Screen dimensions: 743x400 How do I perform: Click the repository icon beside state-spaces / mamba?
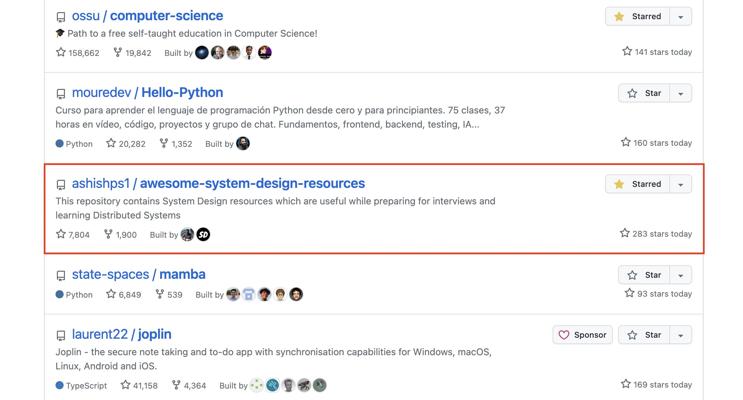(61, 276)
